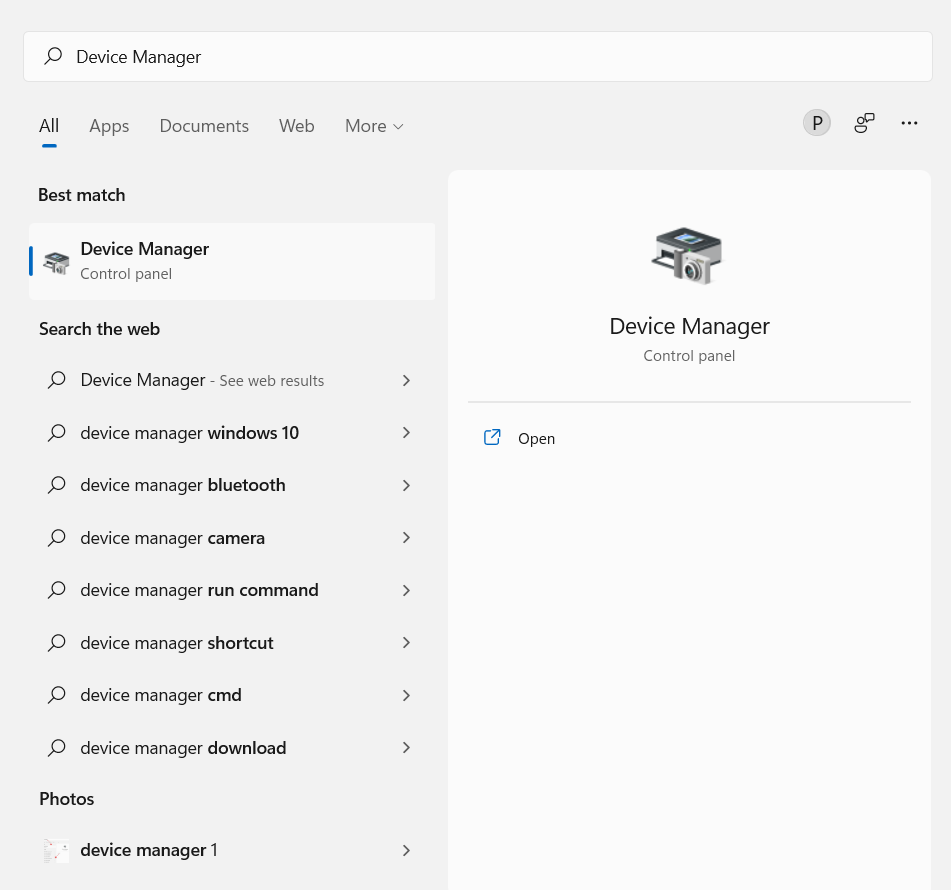Select the Web filter tab
951x890 pixels.
coord(296,126)
